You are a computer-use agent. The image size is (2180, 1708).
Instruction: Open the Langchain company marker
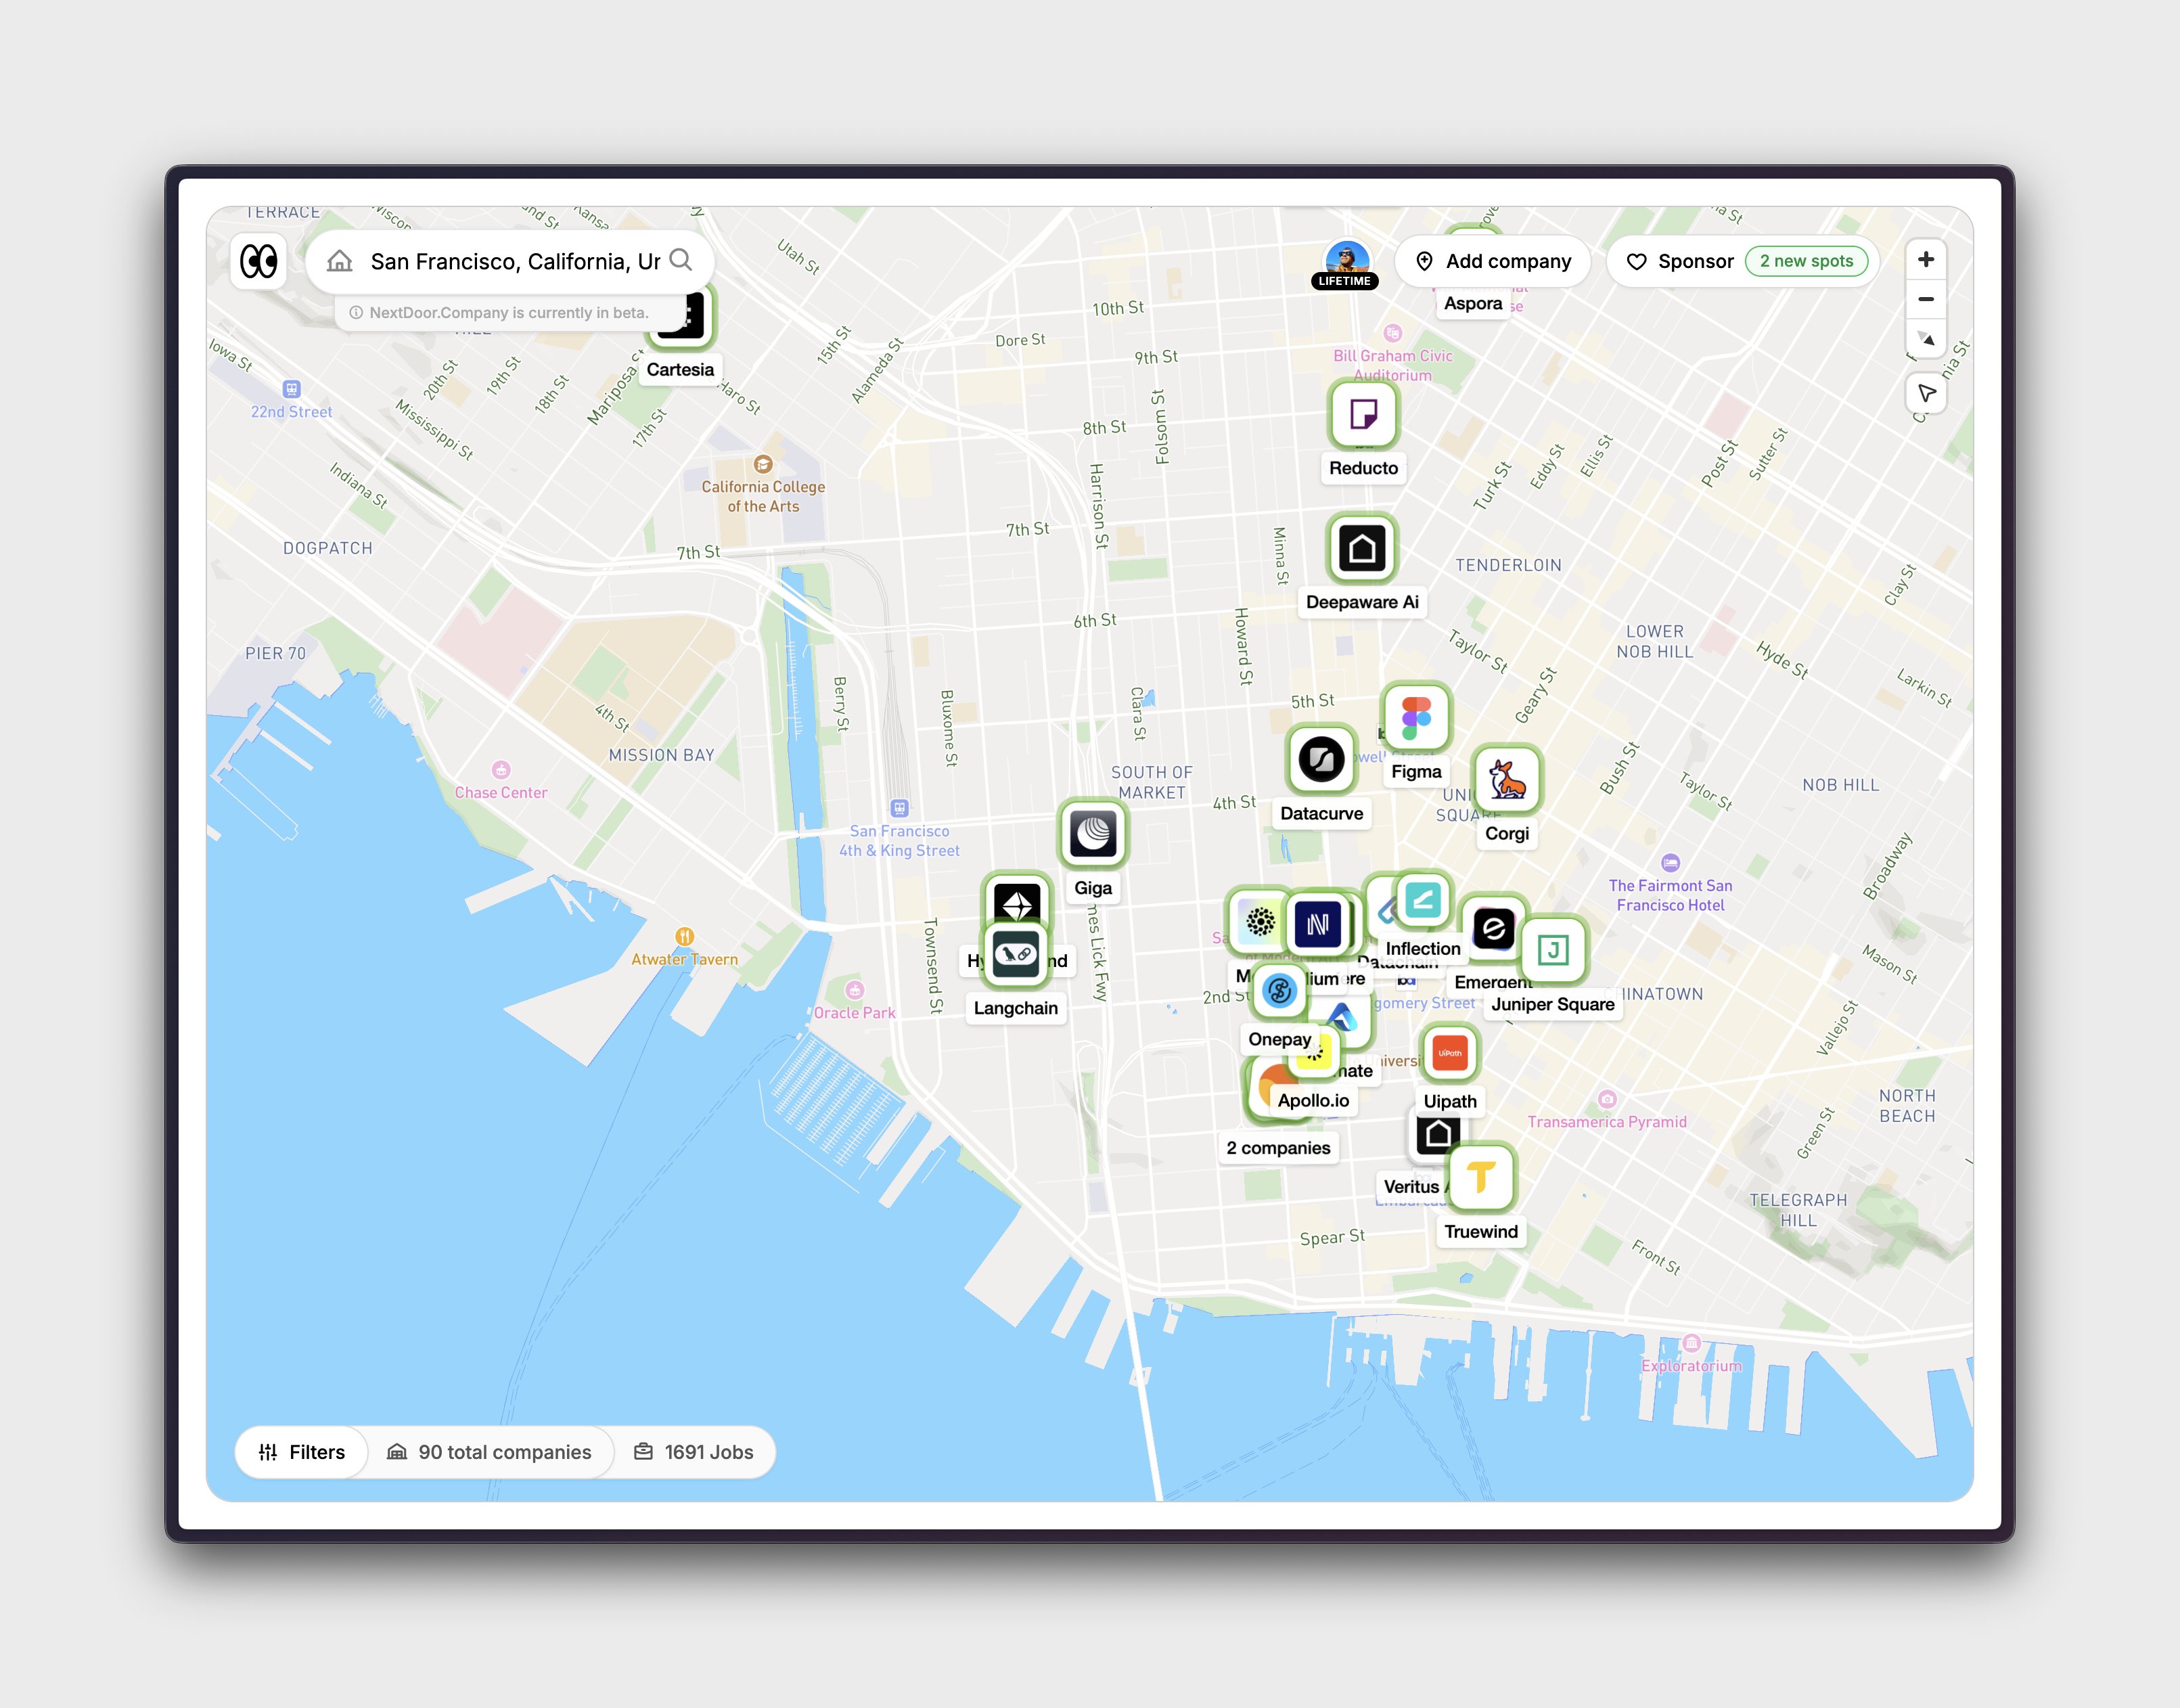1015,955
